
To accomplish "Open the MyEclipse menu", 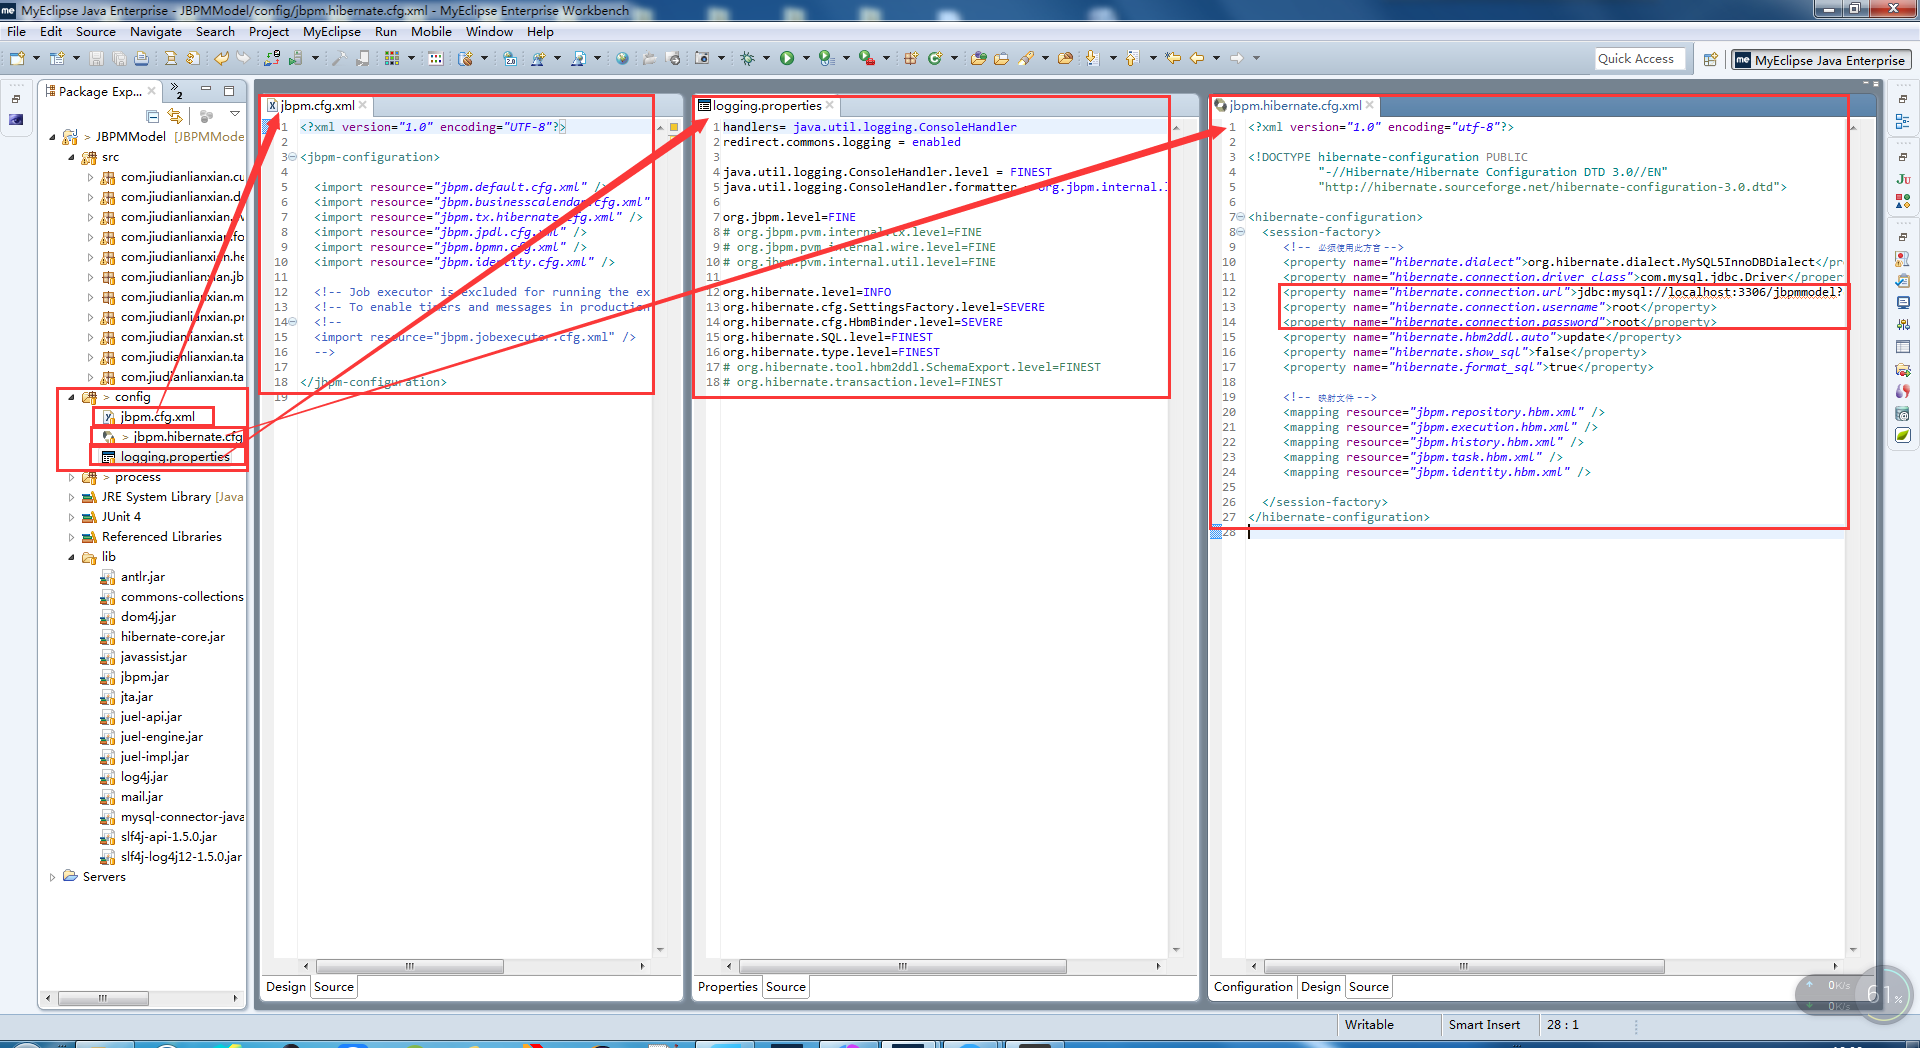I will pos(332,31).
